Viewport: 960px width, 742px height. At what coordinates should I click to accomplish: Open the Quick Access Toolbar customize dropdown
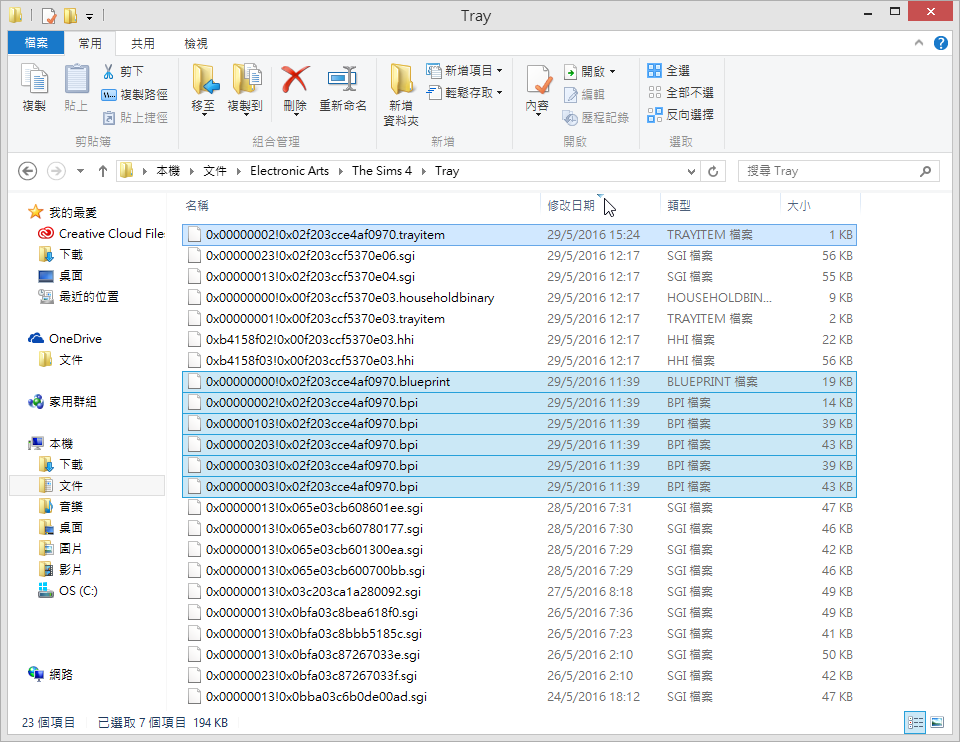[x=89, y=16]
